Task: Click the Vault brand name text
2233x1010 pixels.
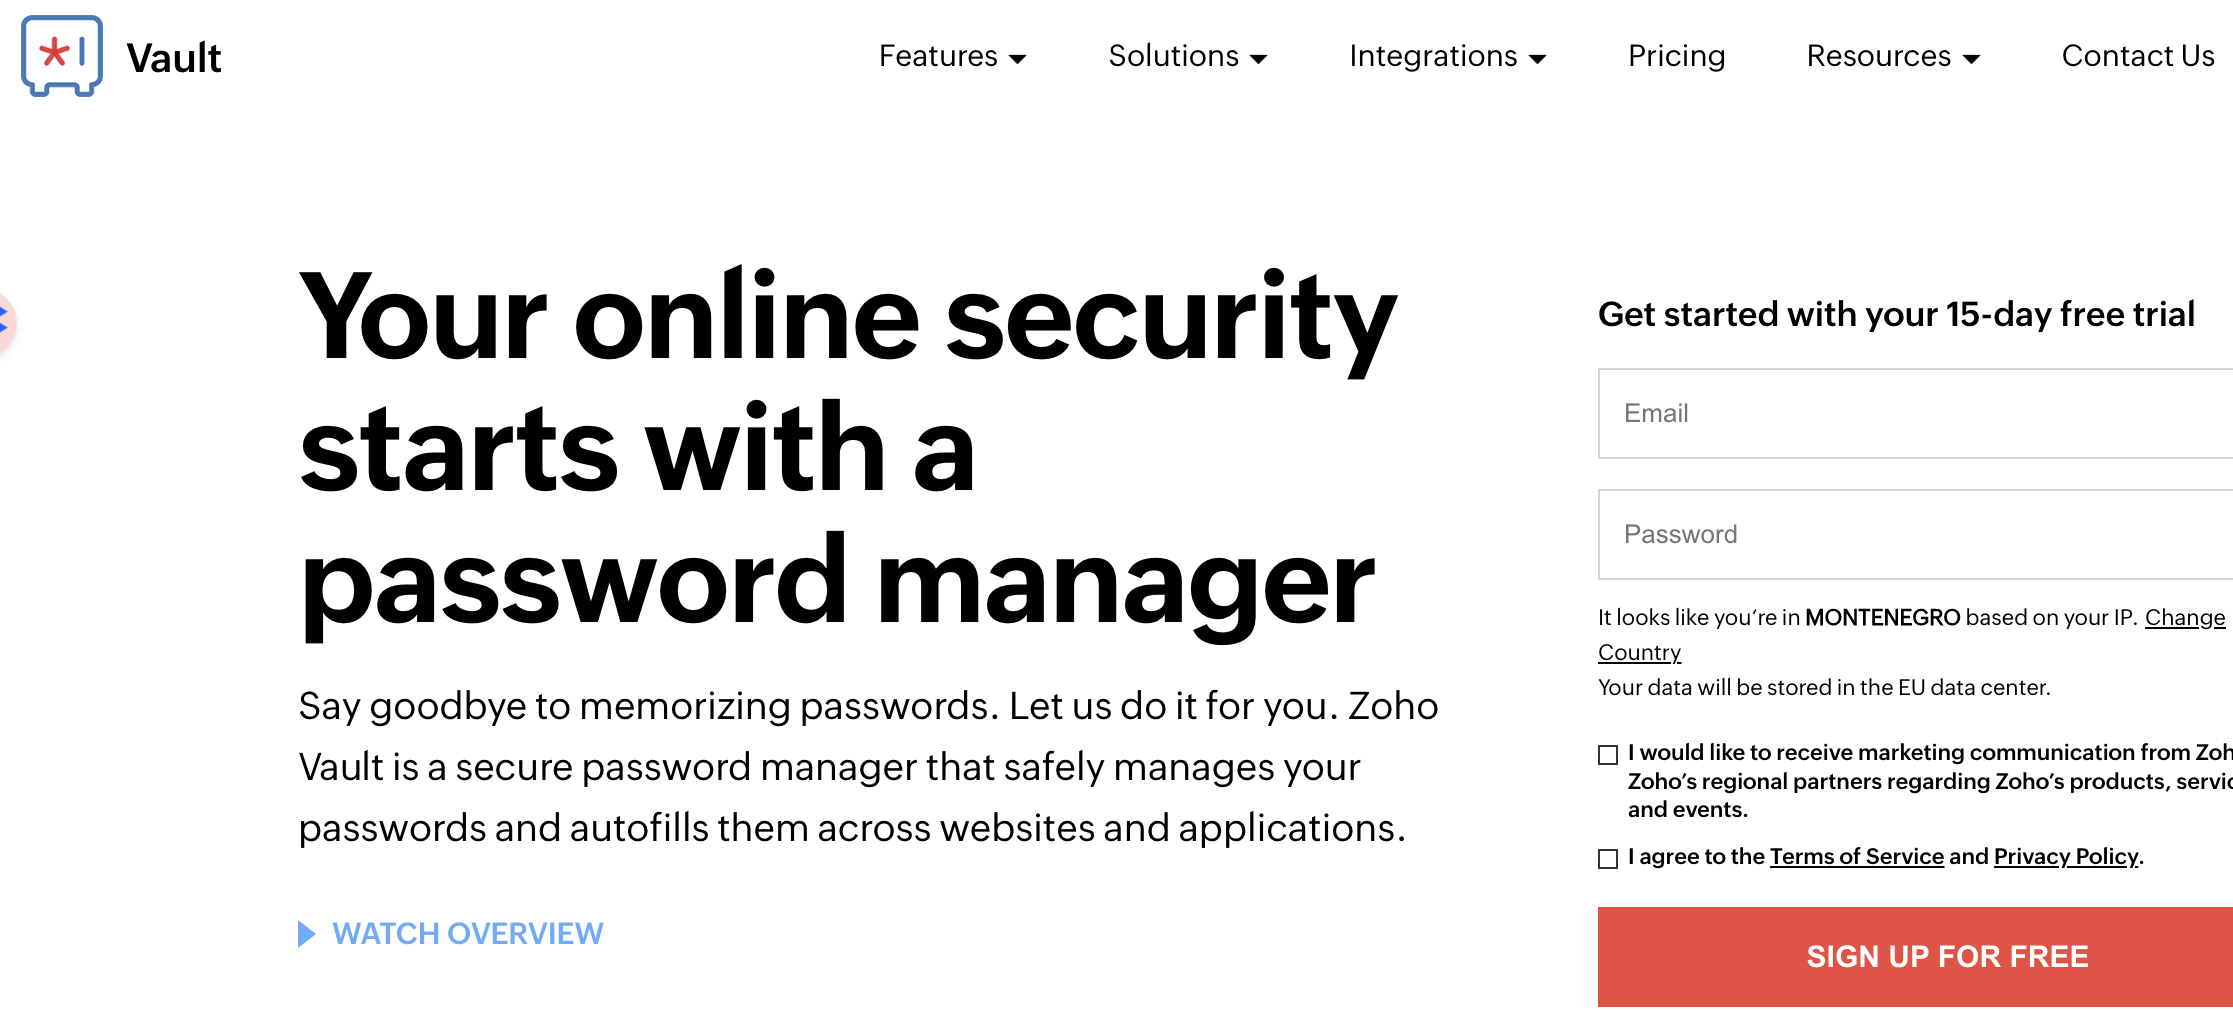Action: [174, 58]
